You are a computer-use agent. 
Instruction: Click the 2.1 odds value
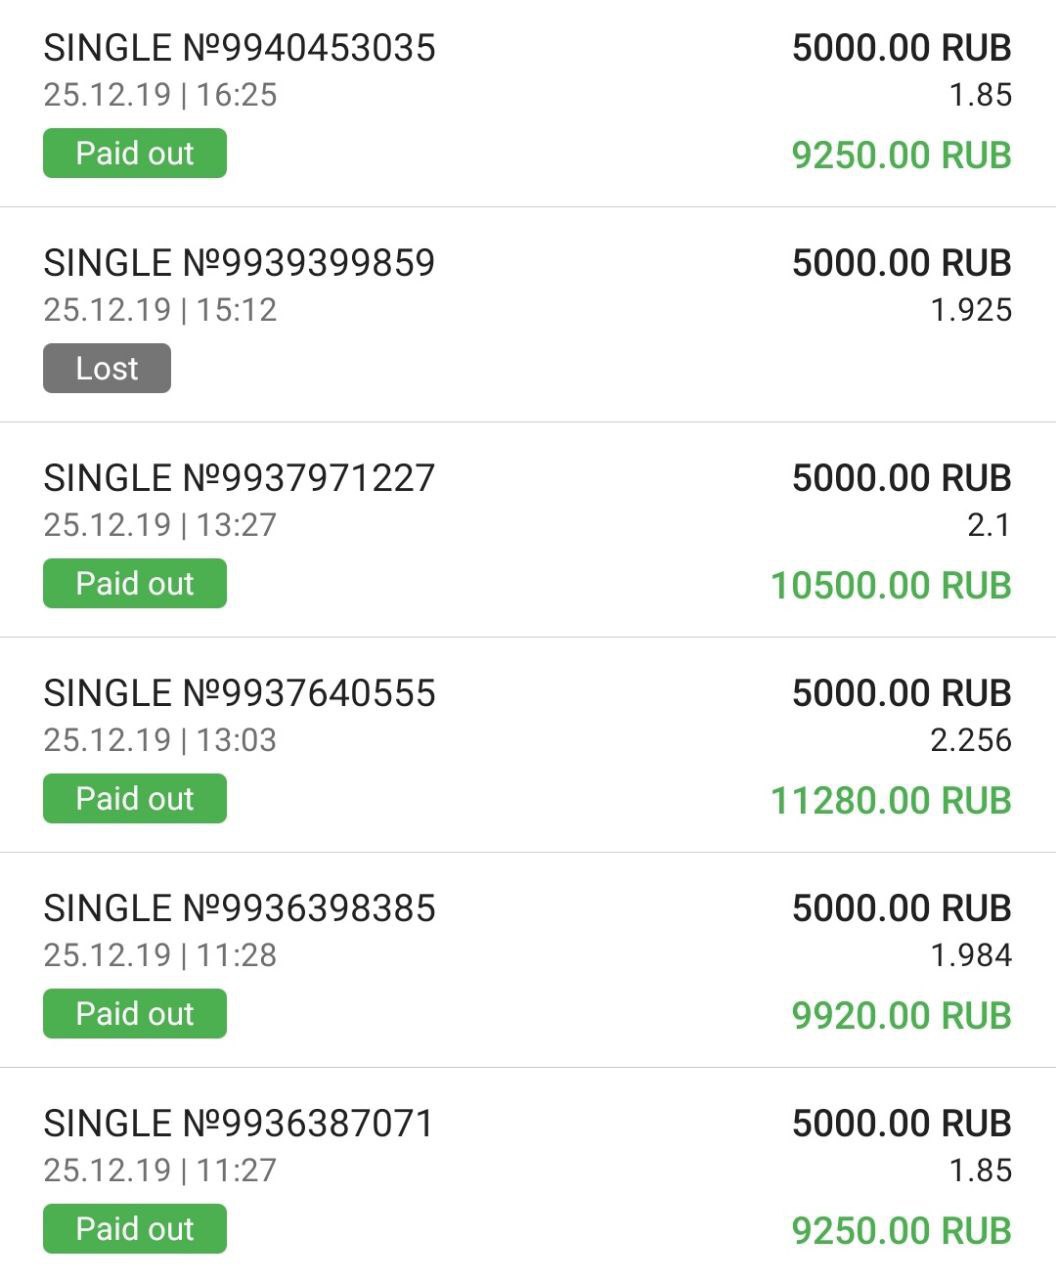[x=989, y=525]
